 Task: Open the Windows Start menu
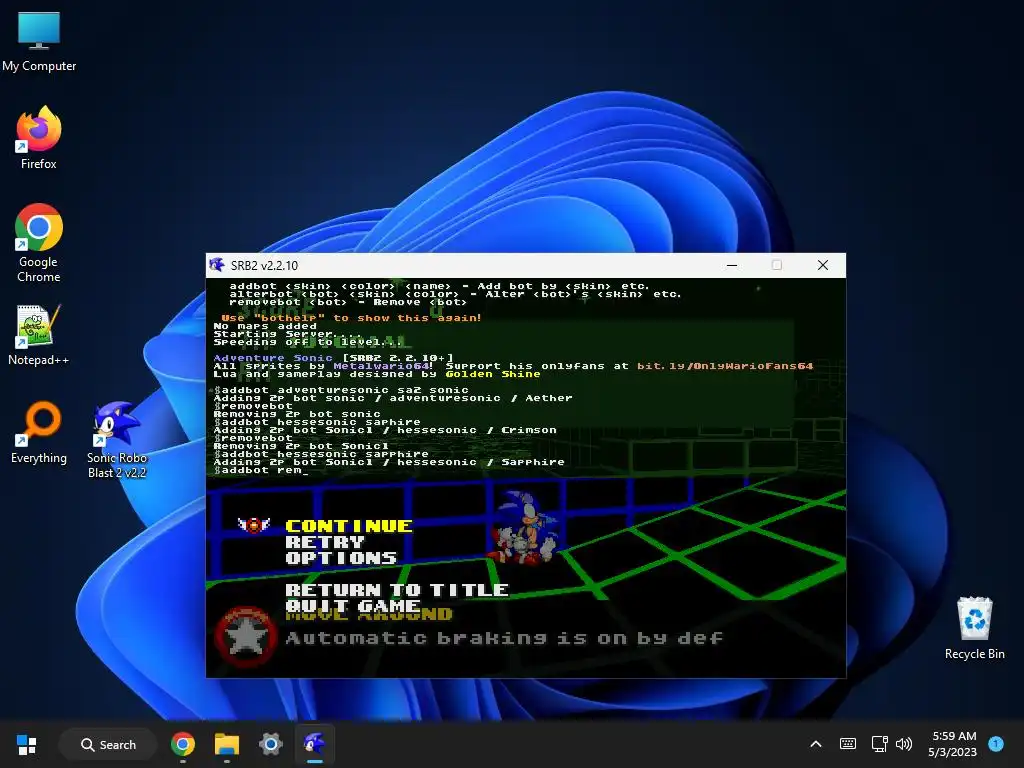pyautogui.click(x=27, y=744)
